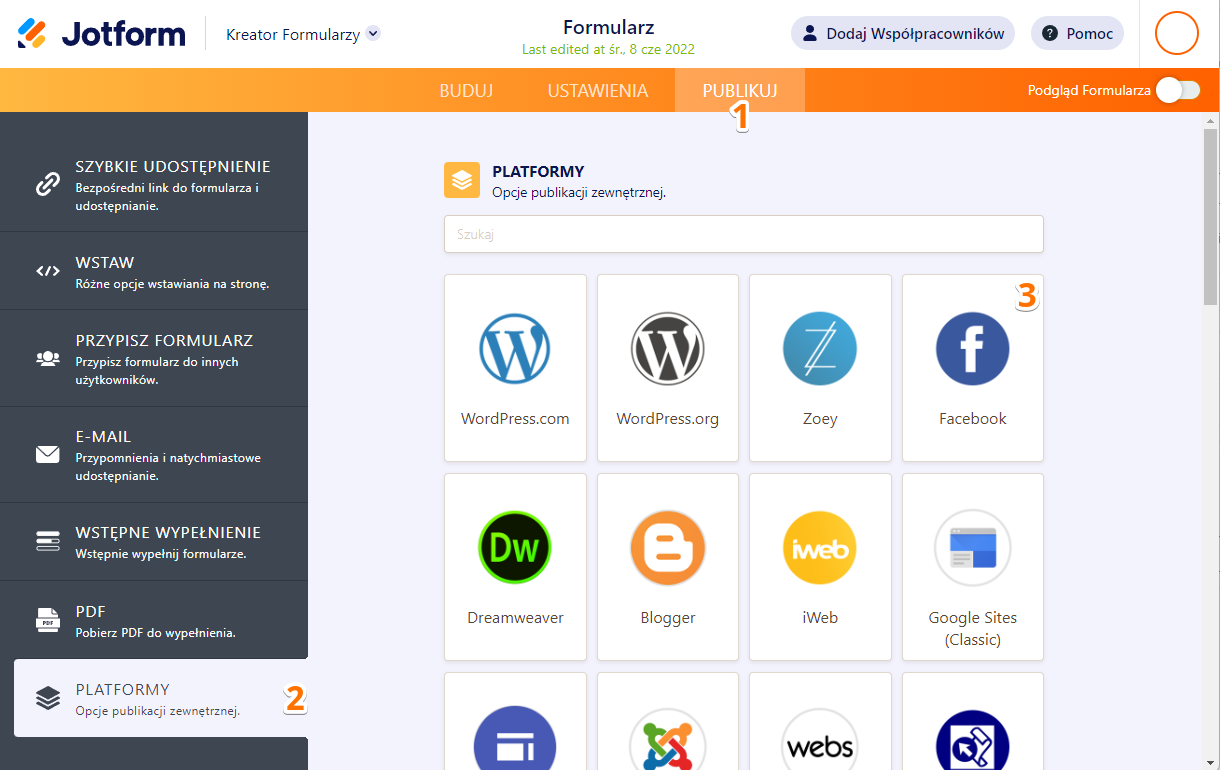This screenshot has width=1220, height=770.
Task: Open the Wstaw sidebar section
Action: pyautogui.click(x=154, y=271)
